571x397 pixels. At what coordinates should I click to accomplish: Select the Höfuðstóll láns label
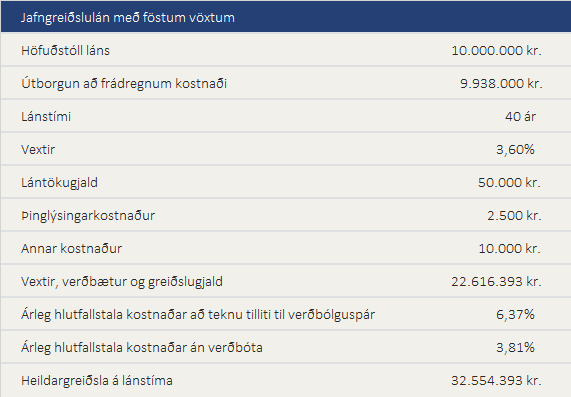[x=65, y=50]
